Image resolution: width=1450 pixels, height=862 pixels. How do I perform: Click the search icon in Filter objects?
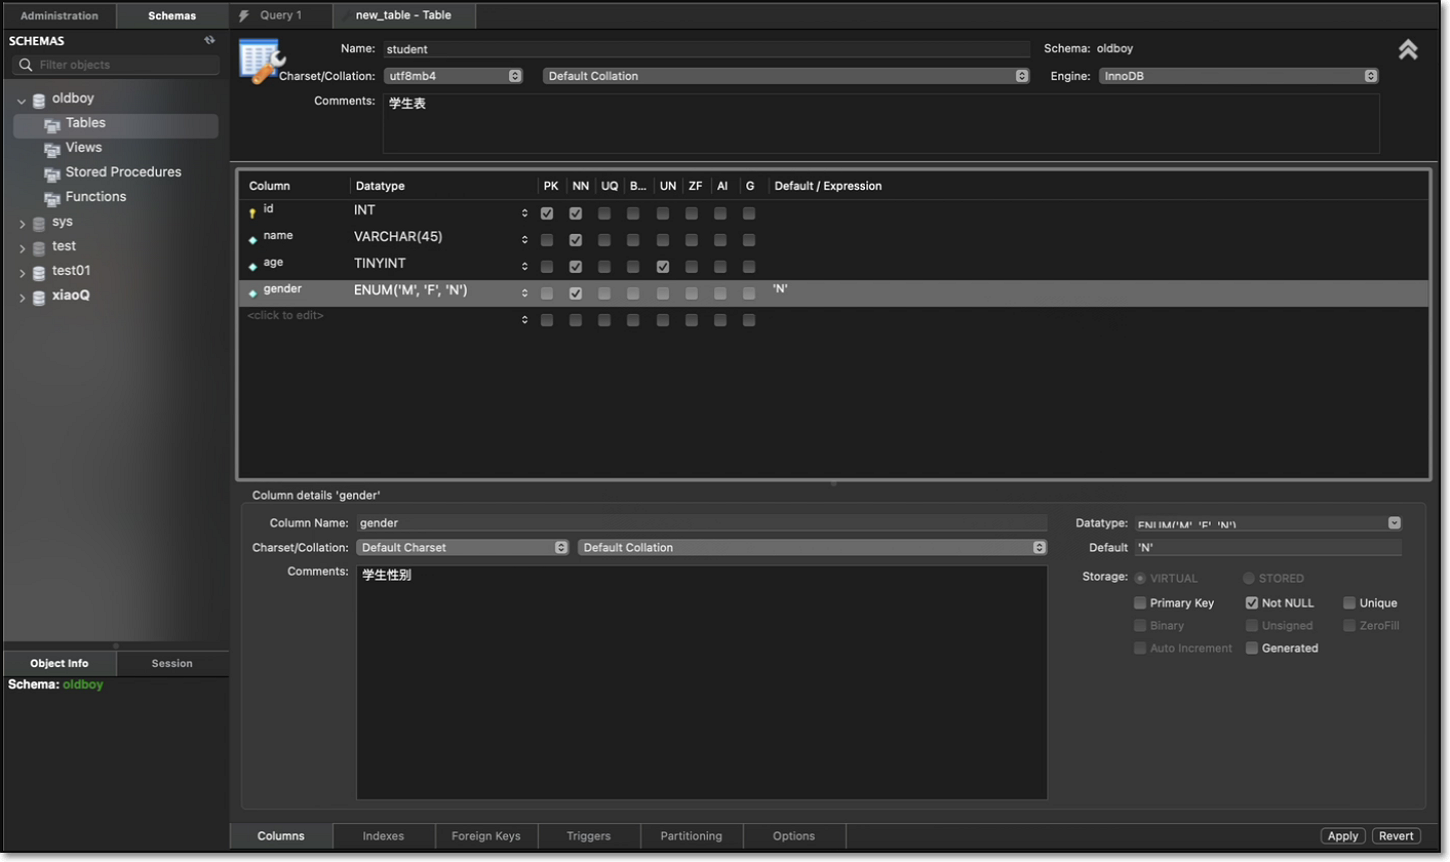(26, 65)
